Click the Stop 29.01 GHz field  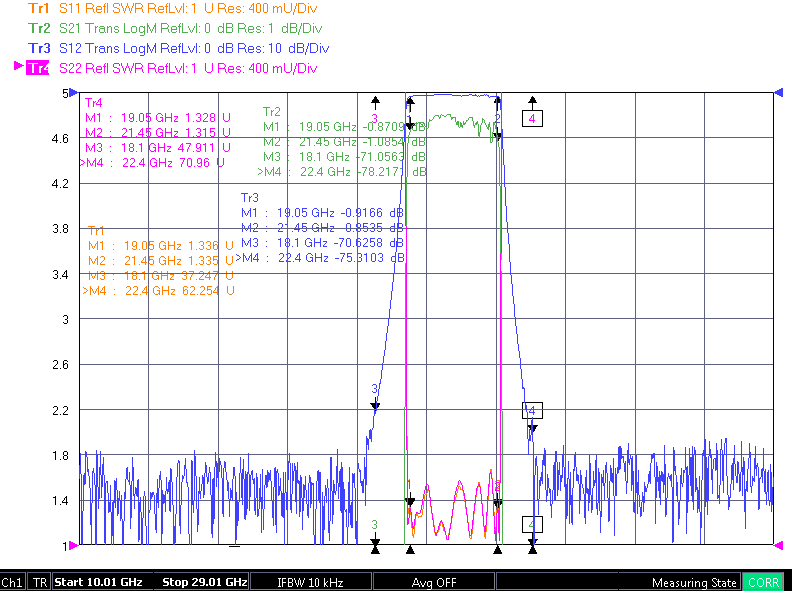pyautogui.click(x=205, y=582)
